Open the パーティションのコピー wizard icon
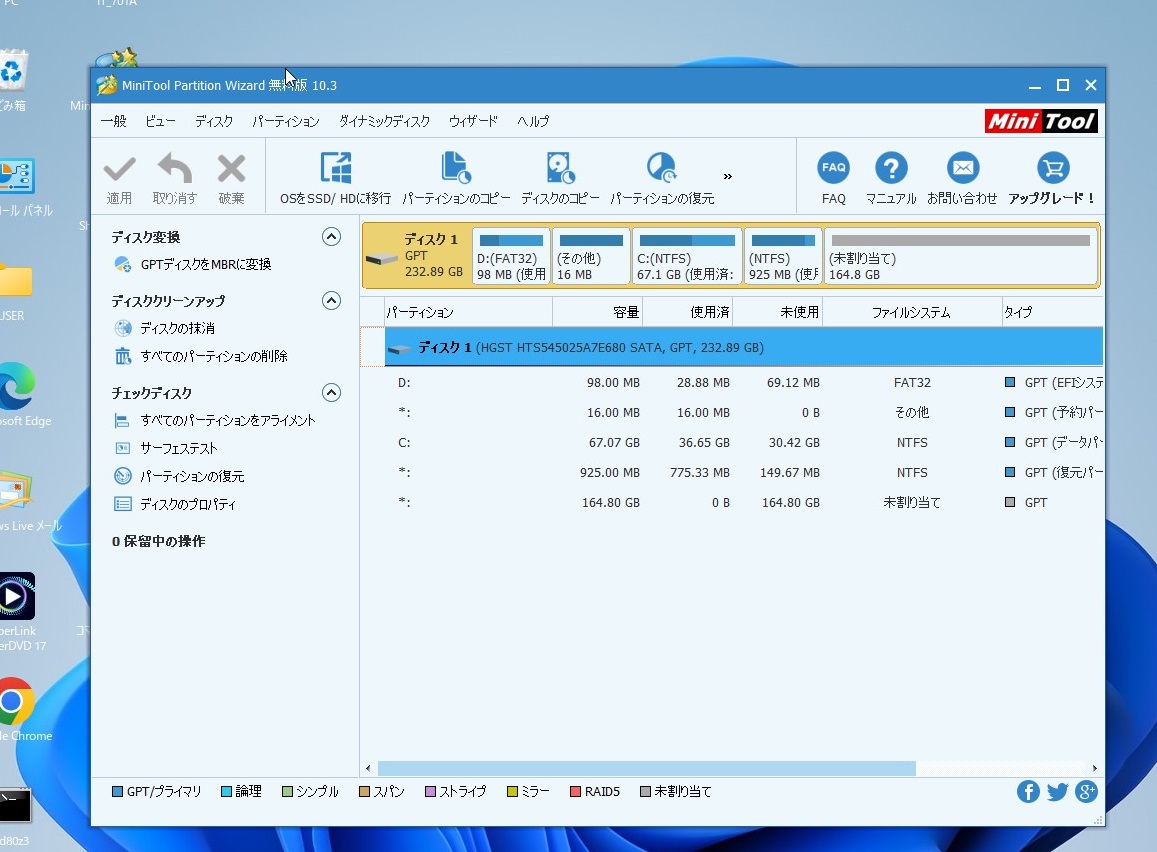Screen dimensions: 1157x852 pyautogui.click(x=456, y=169)
